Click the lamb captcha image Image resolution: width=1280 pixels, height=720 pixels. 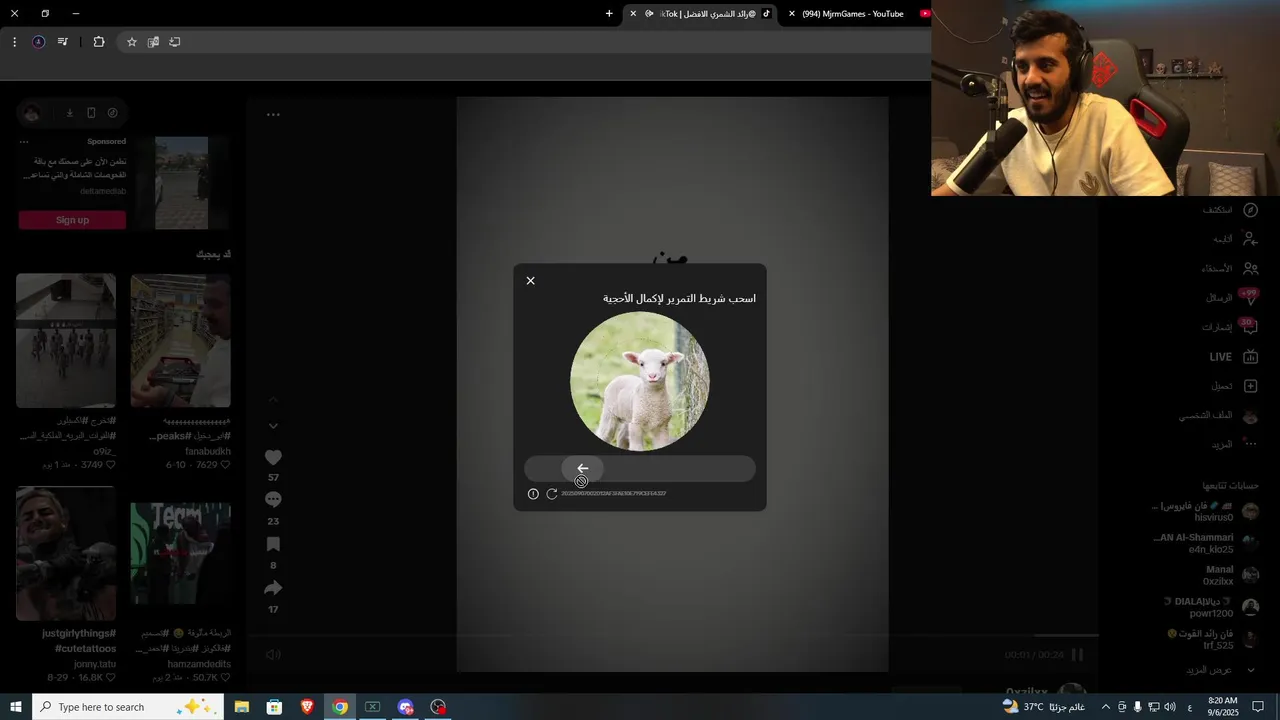640,381
